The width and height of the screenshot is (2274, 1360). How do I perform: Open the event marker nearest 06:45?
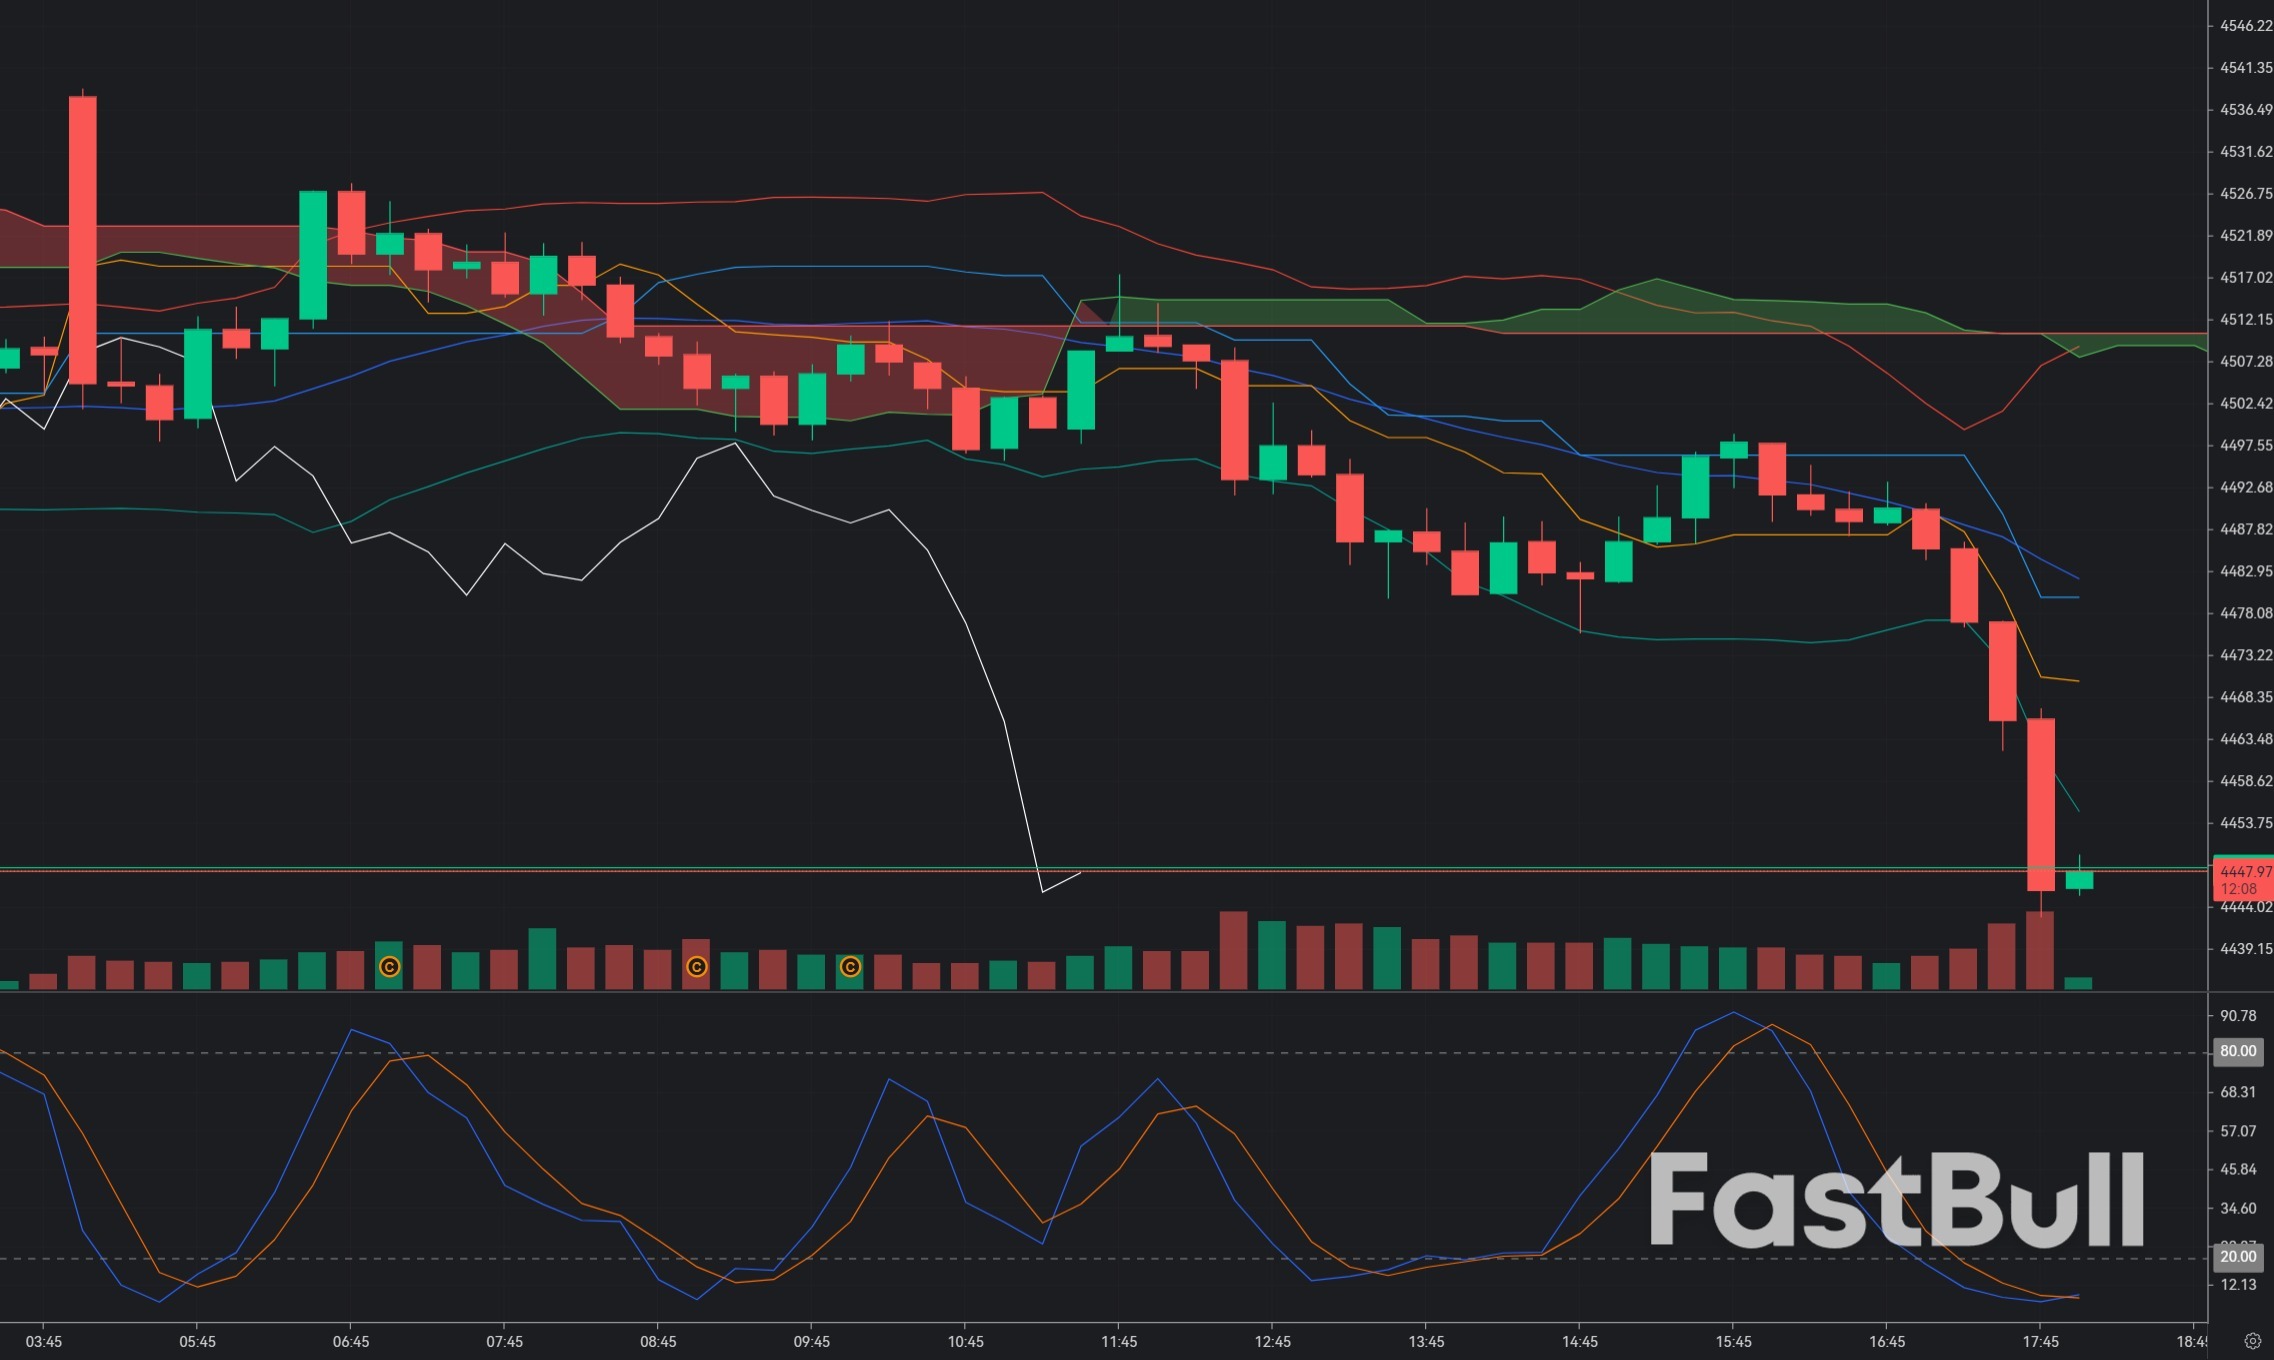(x=389, y=967)
